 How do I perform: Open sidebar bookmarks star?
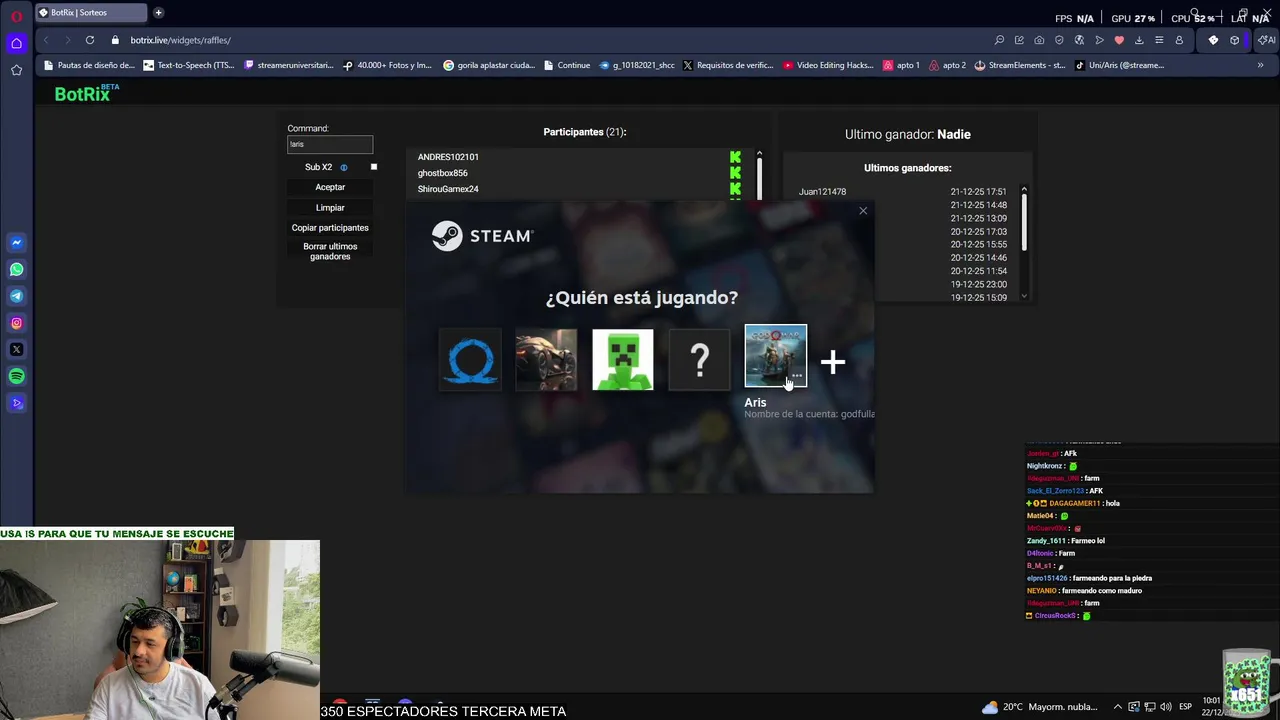(16, 70)
